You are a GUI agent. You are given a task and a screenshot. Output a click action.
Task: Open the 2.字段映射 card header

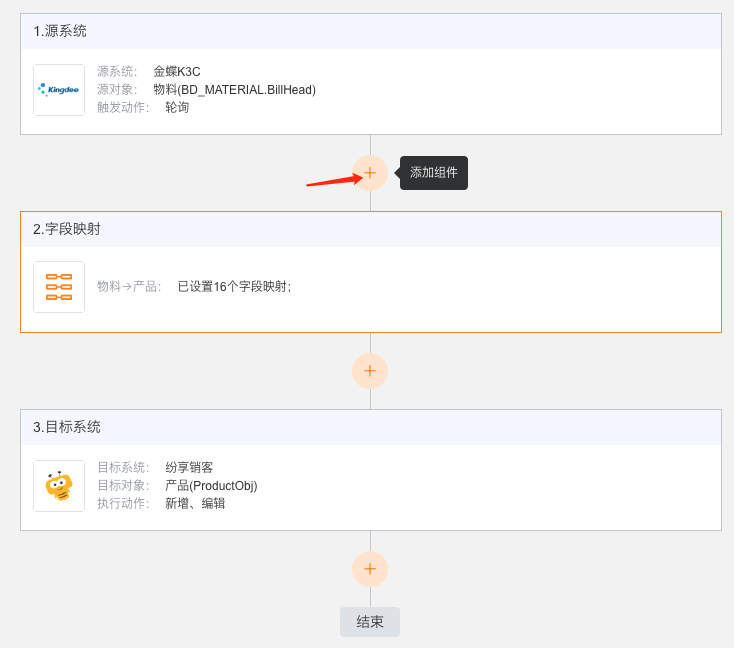pyautogui.click(x=371, y=229)
